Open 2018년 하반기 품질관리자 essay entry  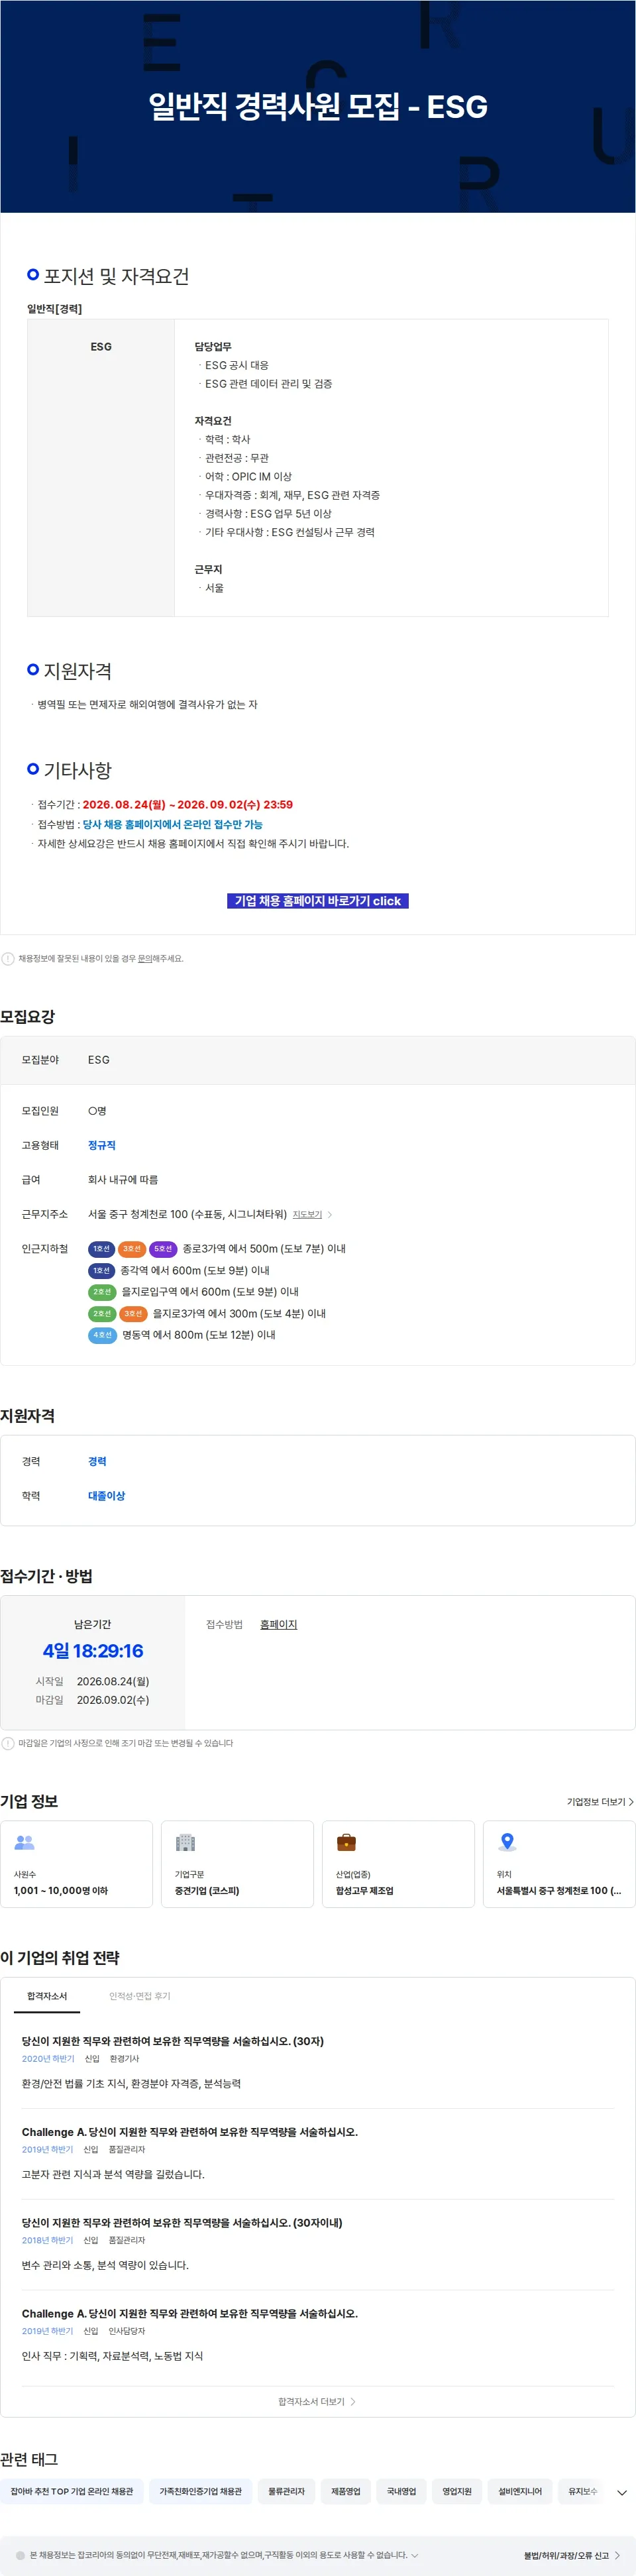coord(318,2243)
